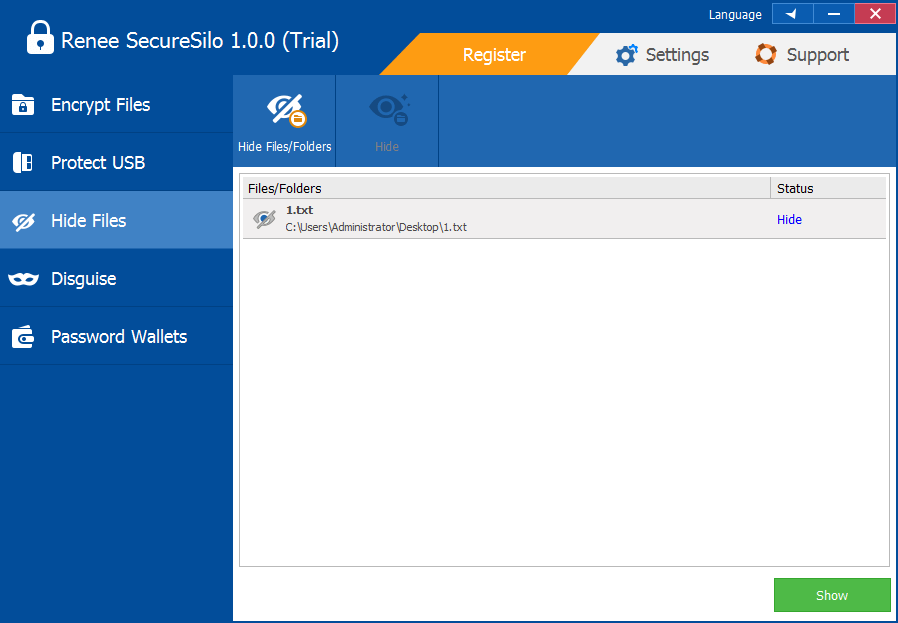Screen dimensions: 898x623
Task: Click the padlock logo icon
Action: pyautogui.click(x=40, y=38)
